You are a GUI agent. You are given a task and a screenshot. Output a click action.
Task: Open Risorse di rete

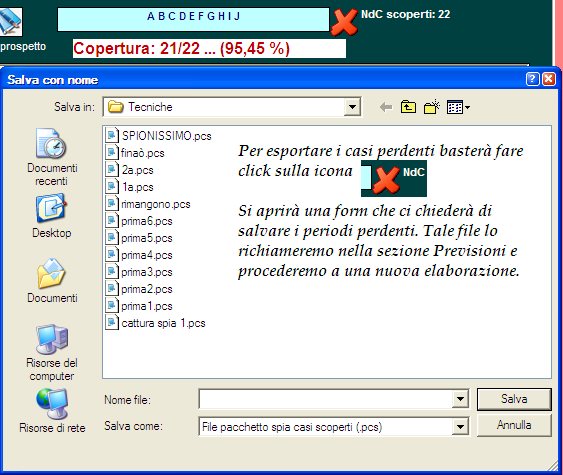point(52,411)
